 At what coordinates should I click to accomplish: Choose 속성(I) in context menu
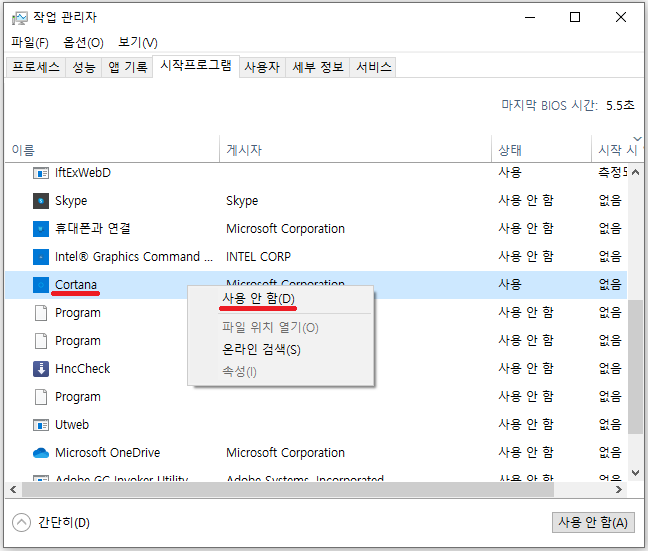(x=281, y=372)
